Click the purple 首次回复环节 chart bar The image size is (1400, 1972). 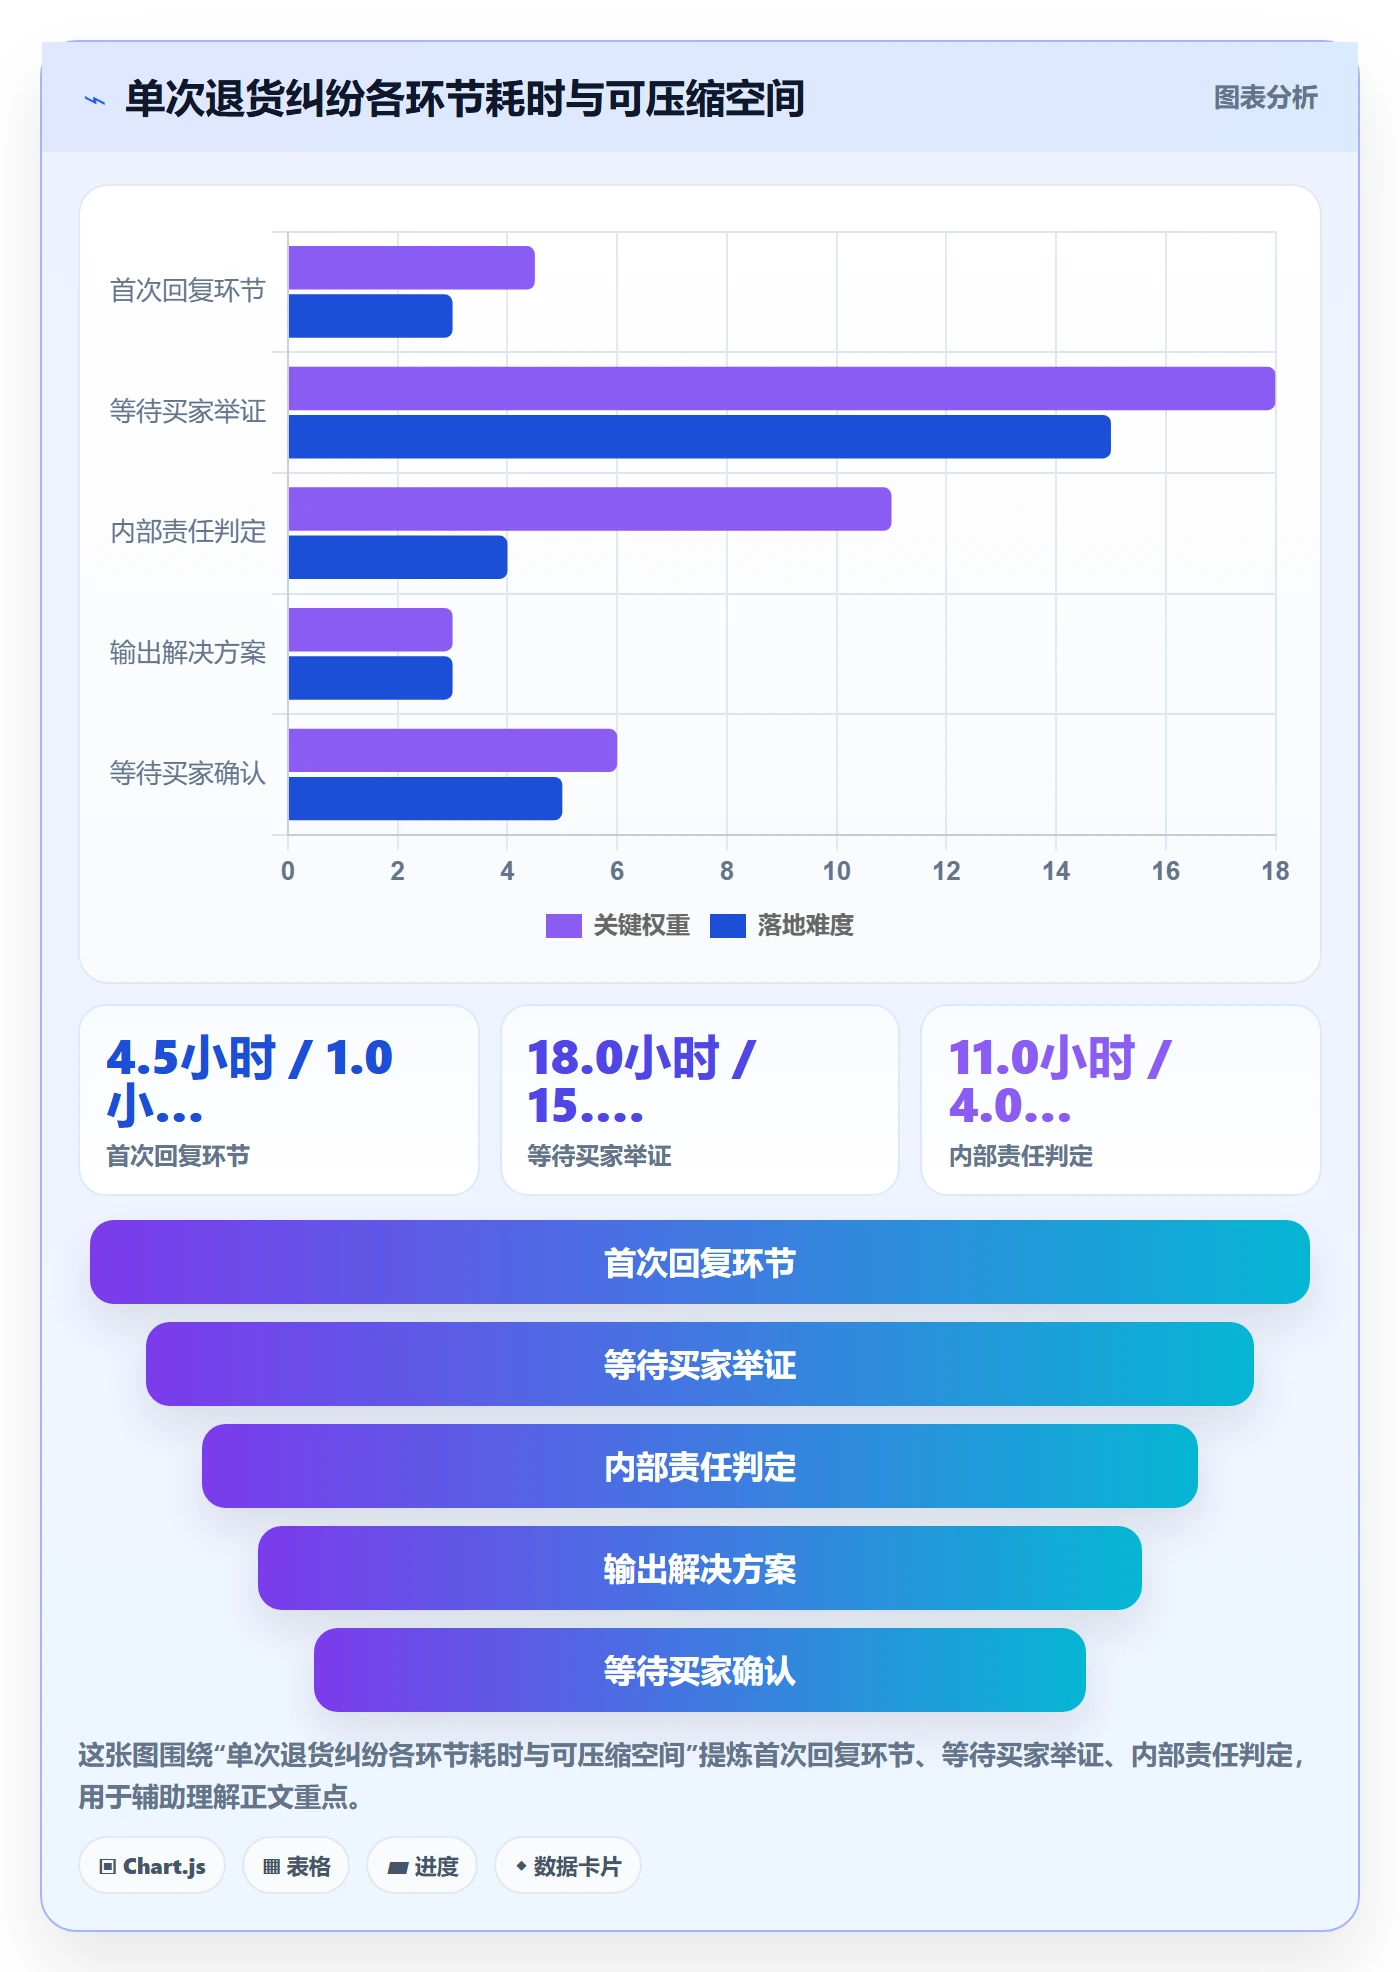click(411, 268)
